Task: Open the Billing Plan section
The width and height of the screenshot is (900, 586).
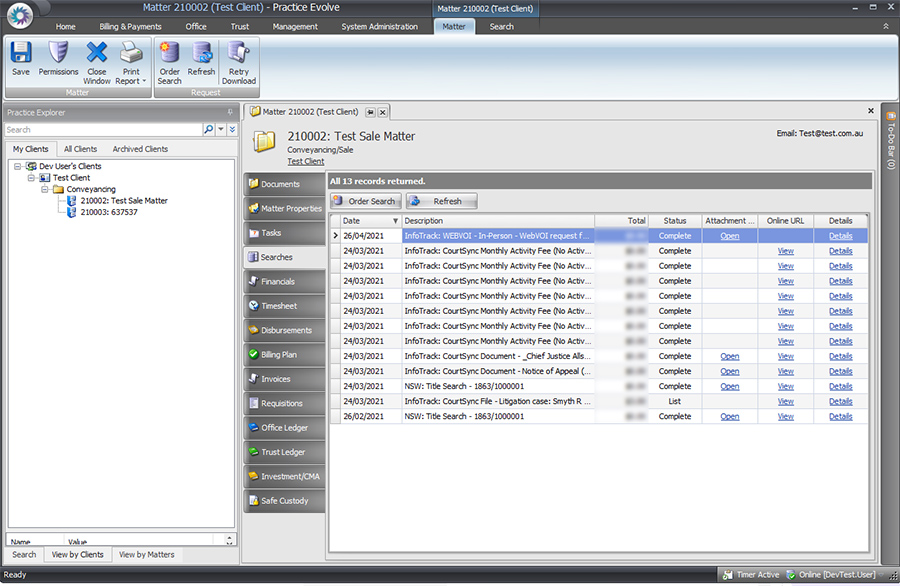Action: [284, 355]
